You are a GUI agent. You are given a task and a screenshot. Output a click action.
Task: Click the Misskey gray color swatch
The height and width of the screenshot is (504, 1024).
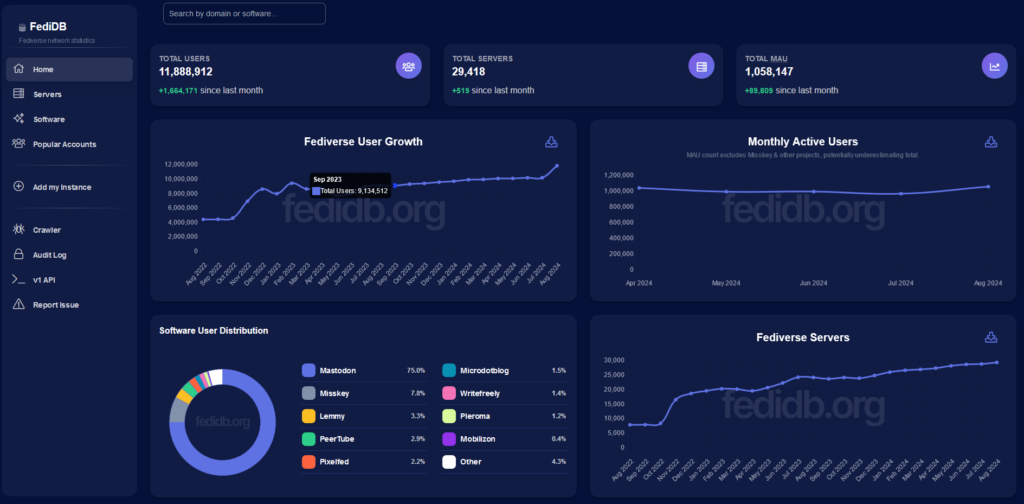[x=308, y=393]
